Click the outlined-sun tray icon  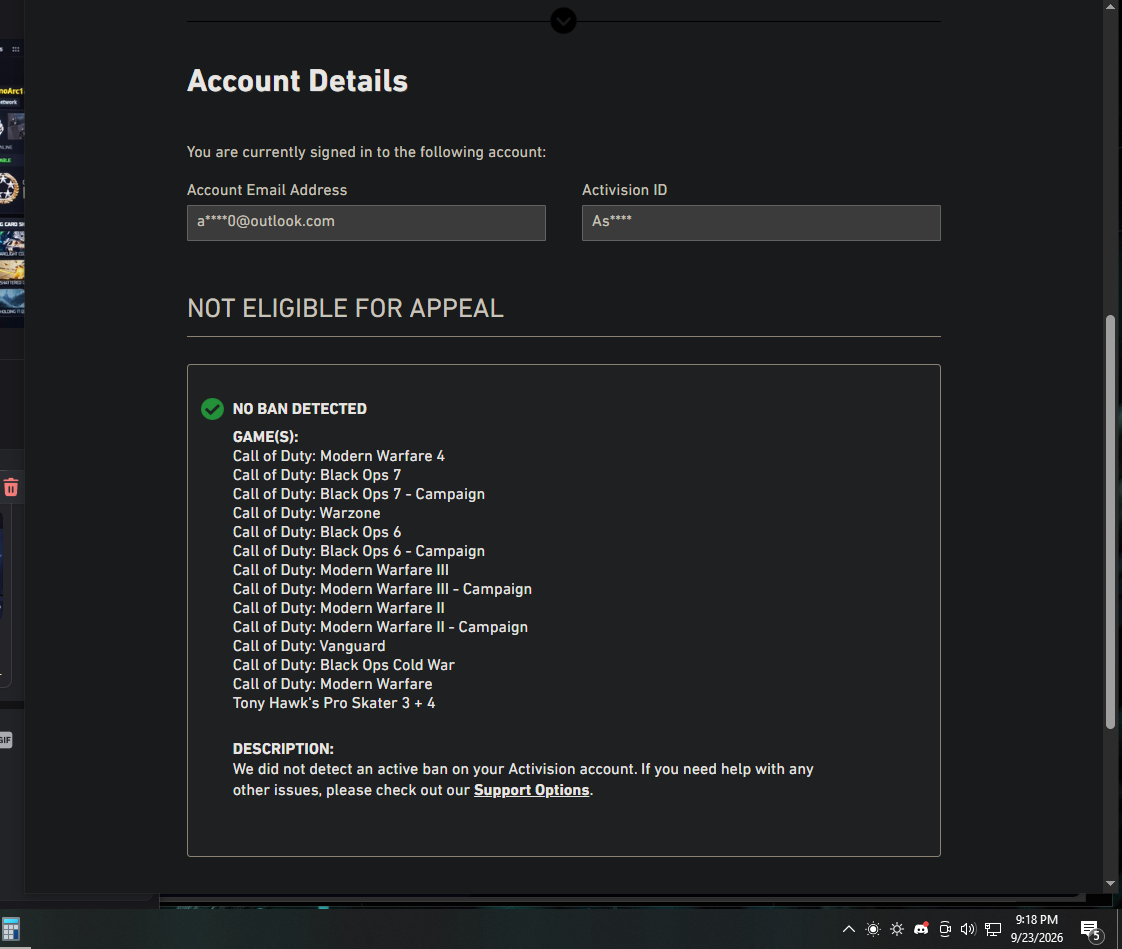click(897, 929)
